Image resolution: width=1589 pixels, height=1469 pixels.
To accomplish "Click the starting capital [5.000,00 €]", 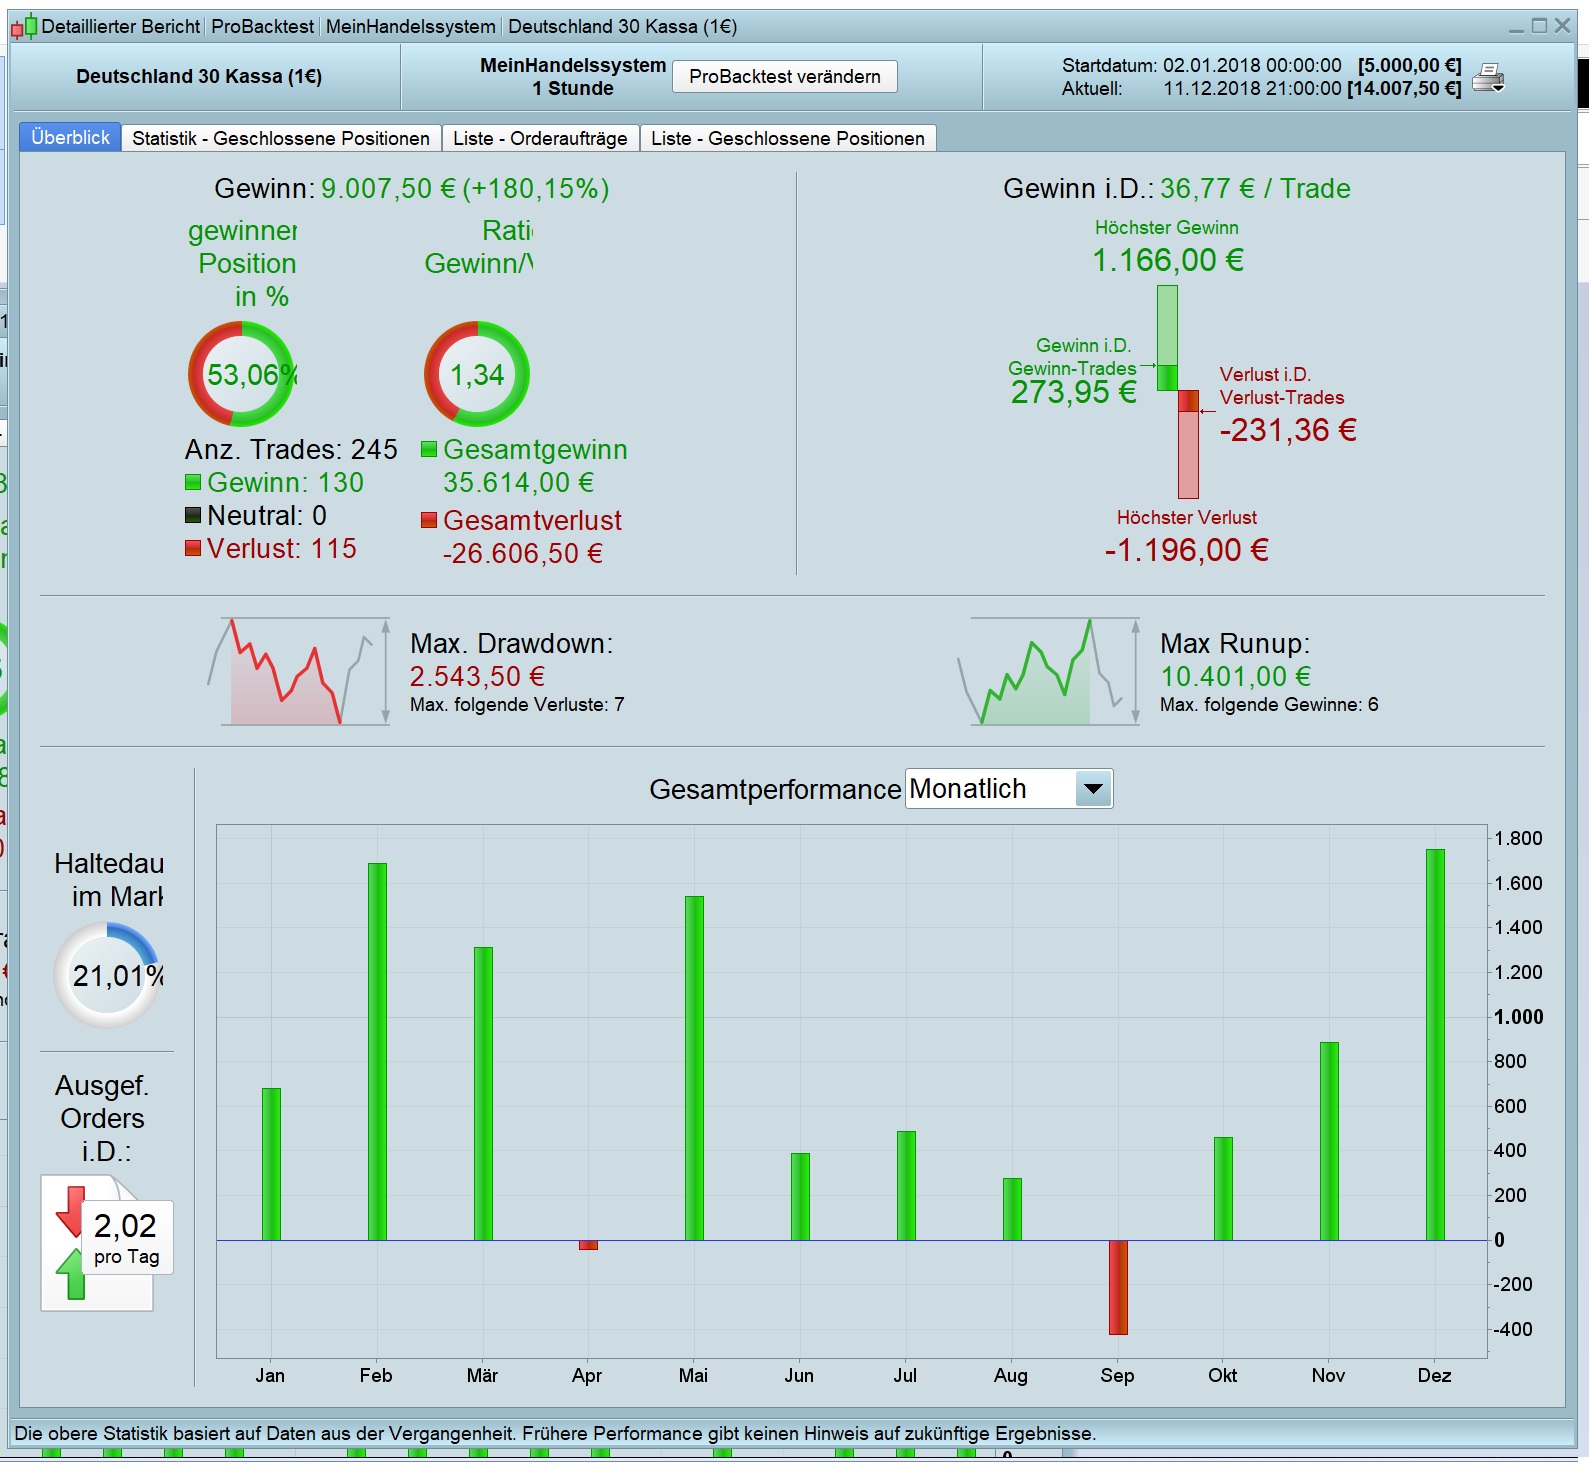I will [x=1409, y=65].
